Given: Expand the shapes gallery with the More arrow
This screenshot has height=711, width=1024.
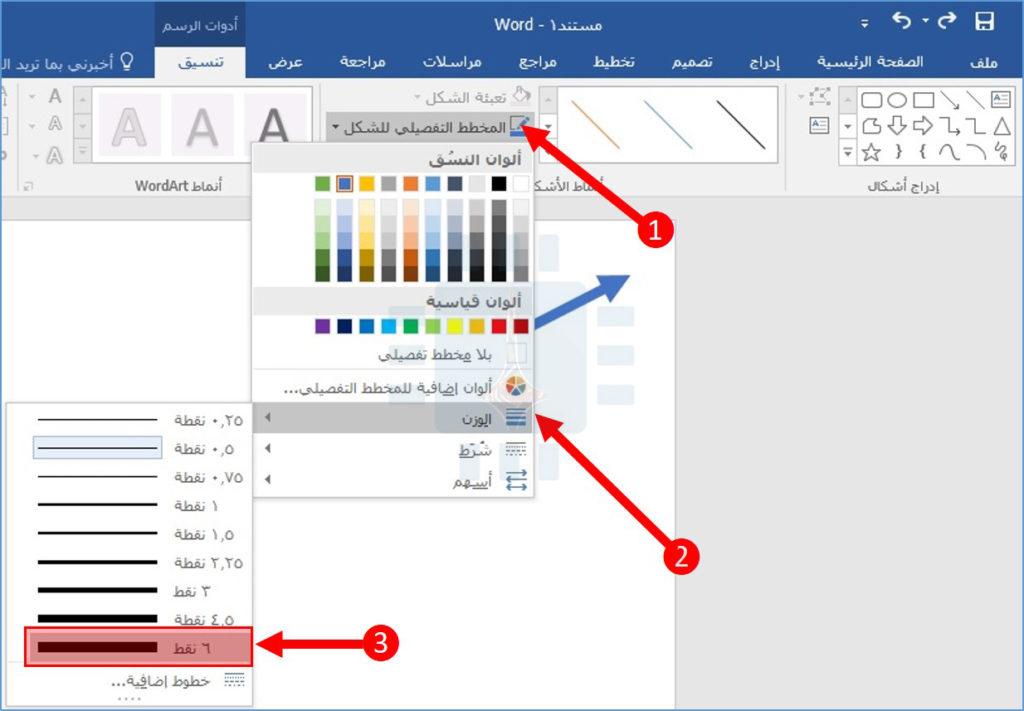Looking at the screenshot, I should pyautogui.click(x=848, y=152).
